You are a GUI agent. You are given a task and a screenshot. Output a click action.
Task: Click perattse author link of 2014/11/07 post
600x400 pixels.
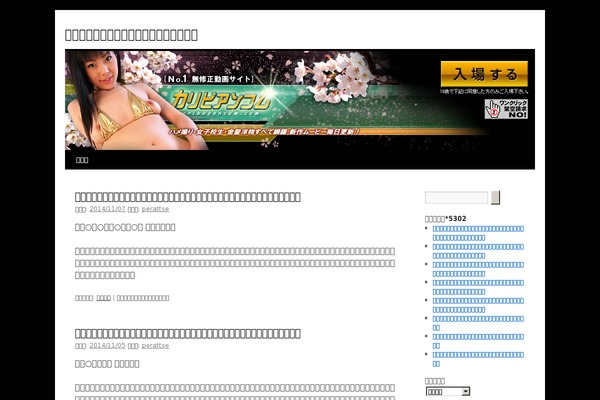point(155,209)
